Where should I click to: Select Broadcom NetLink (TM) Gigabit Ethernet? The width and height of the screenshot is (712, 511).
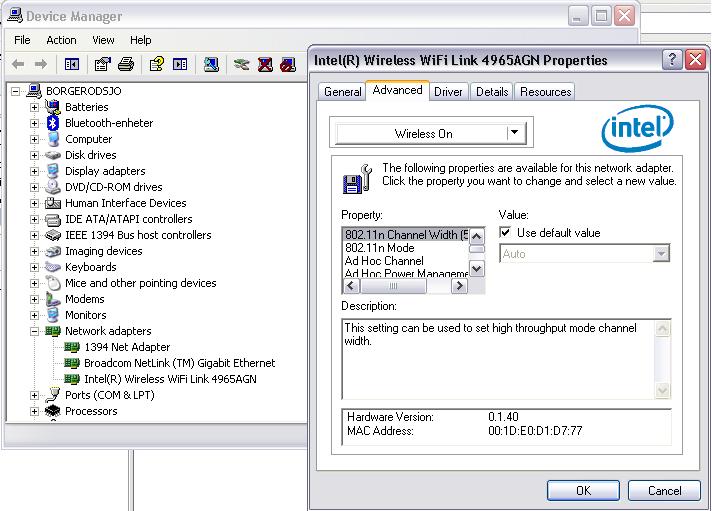[179, 363]
